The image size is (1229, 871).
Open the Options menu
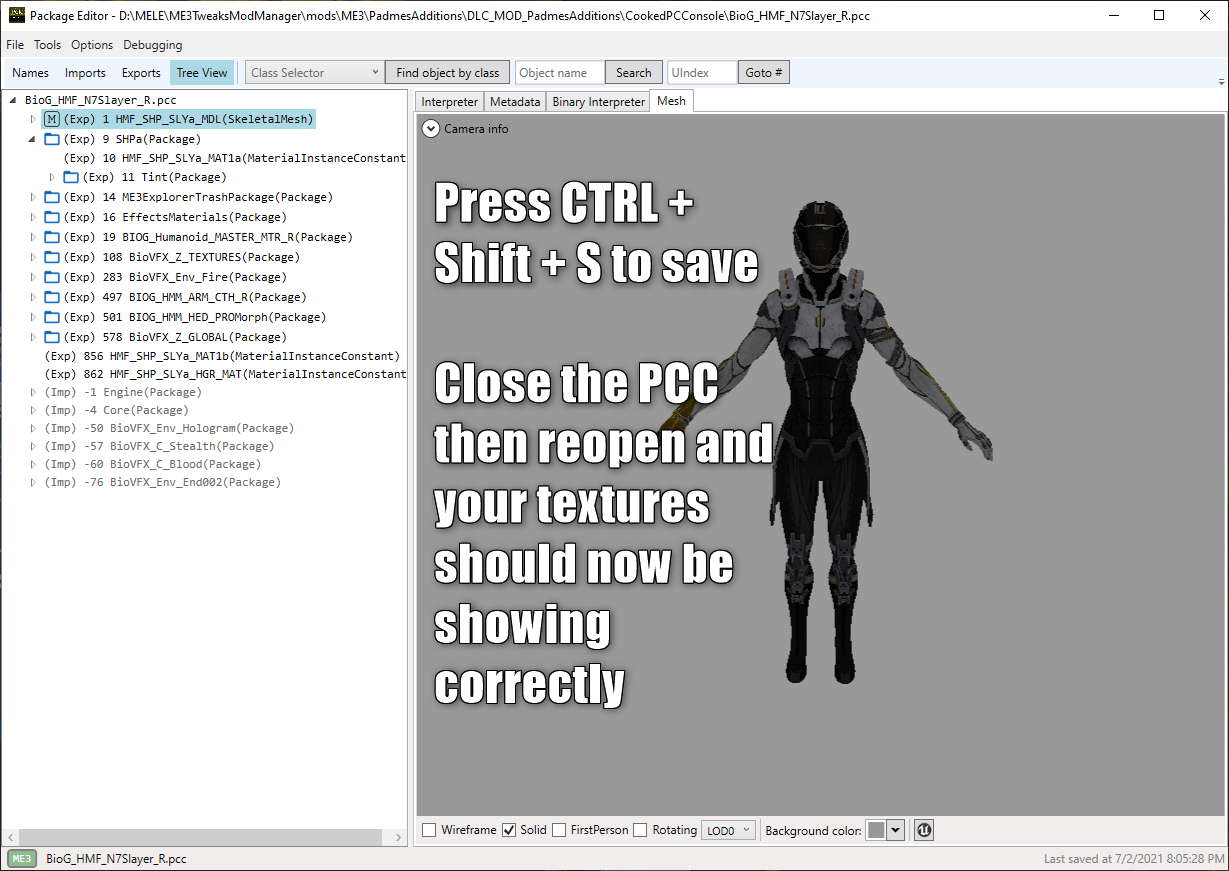[92, 45]
